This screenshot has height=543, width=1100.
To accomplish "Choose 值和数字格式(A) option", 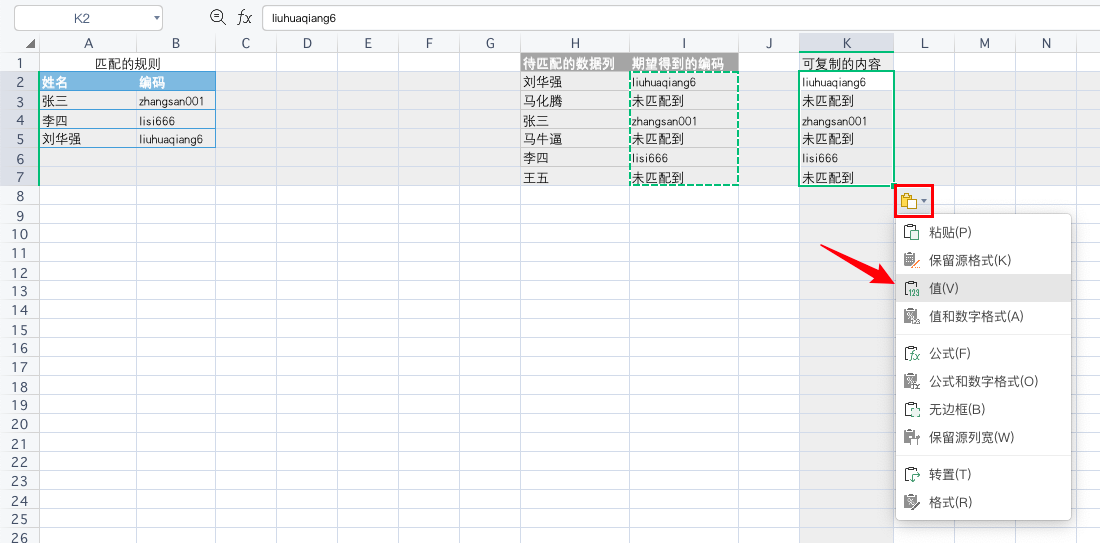I will click(976, 316).
